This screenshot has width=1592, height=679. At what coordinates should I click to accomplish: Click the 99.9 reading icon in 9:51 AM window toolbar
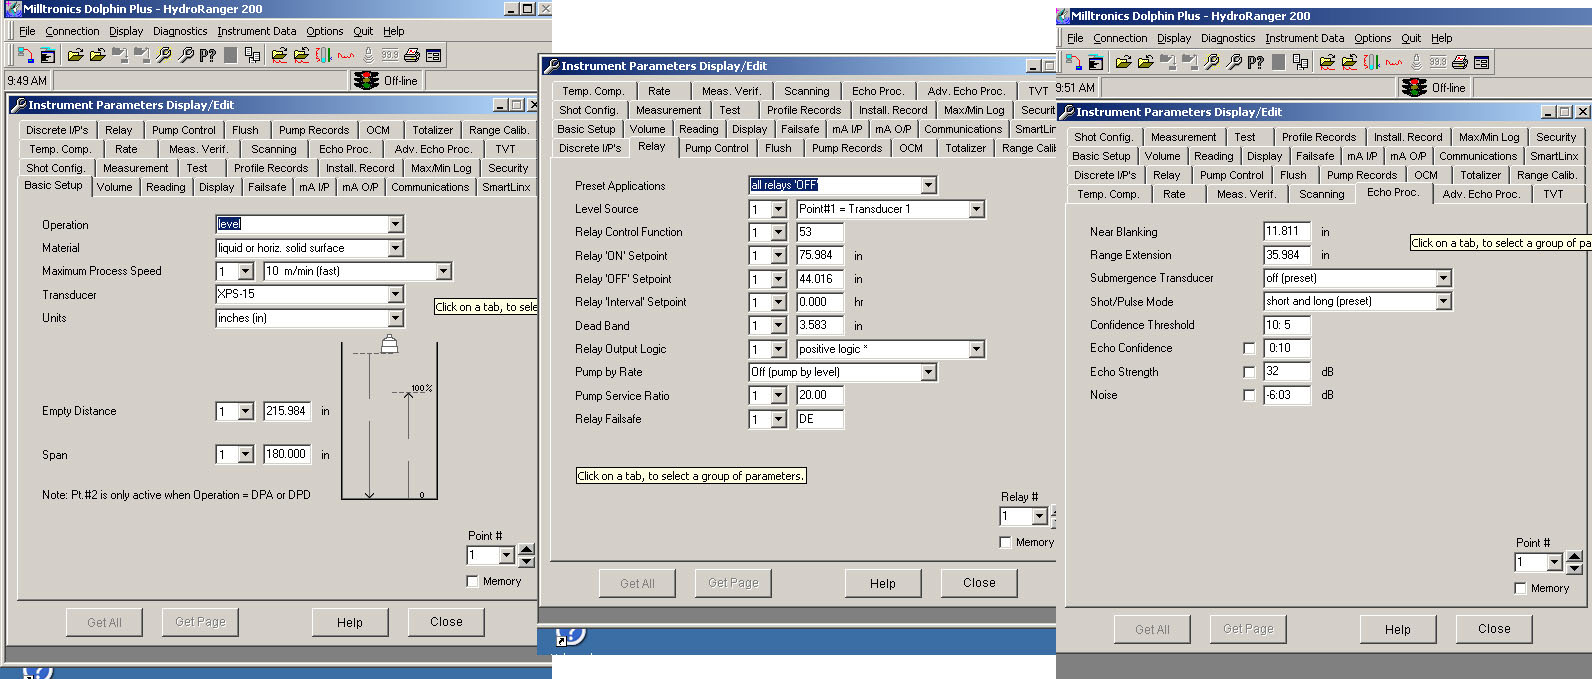point(1438,62)
